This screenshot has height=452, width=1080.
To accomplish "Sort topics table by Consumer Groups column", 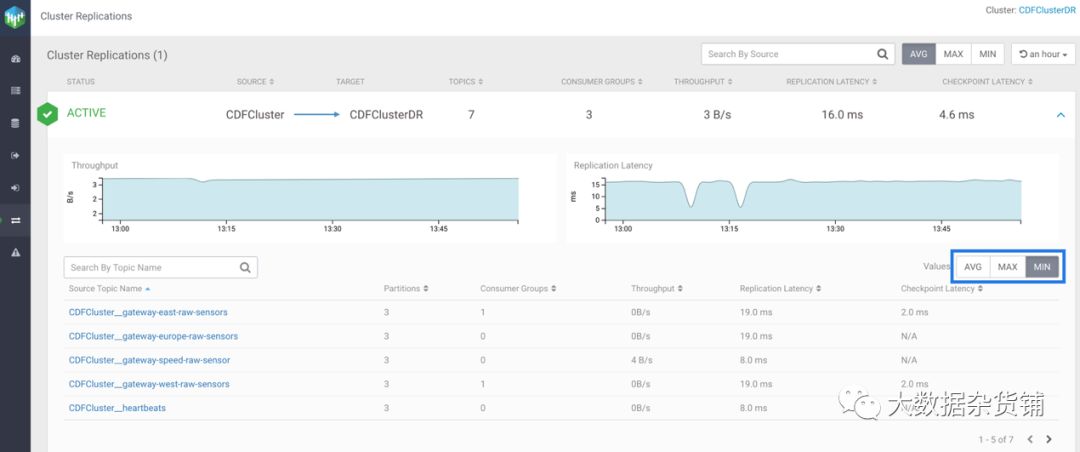I will pos(518,289).
